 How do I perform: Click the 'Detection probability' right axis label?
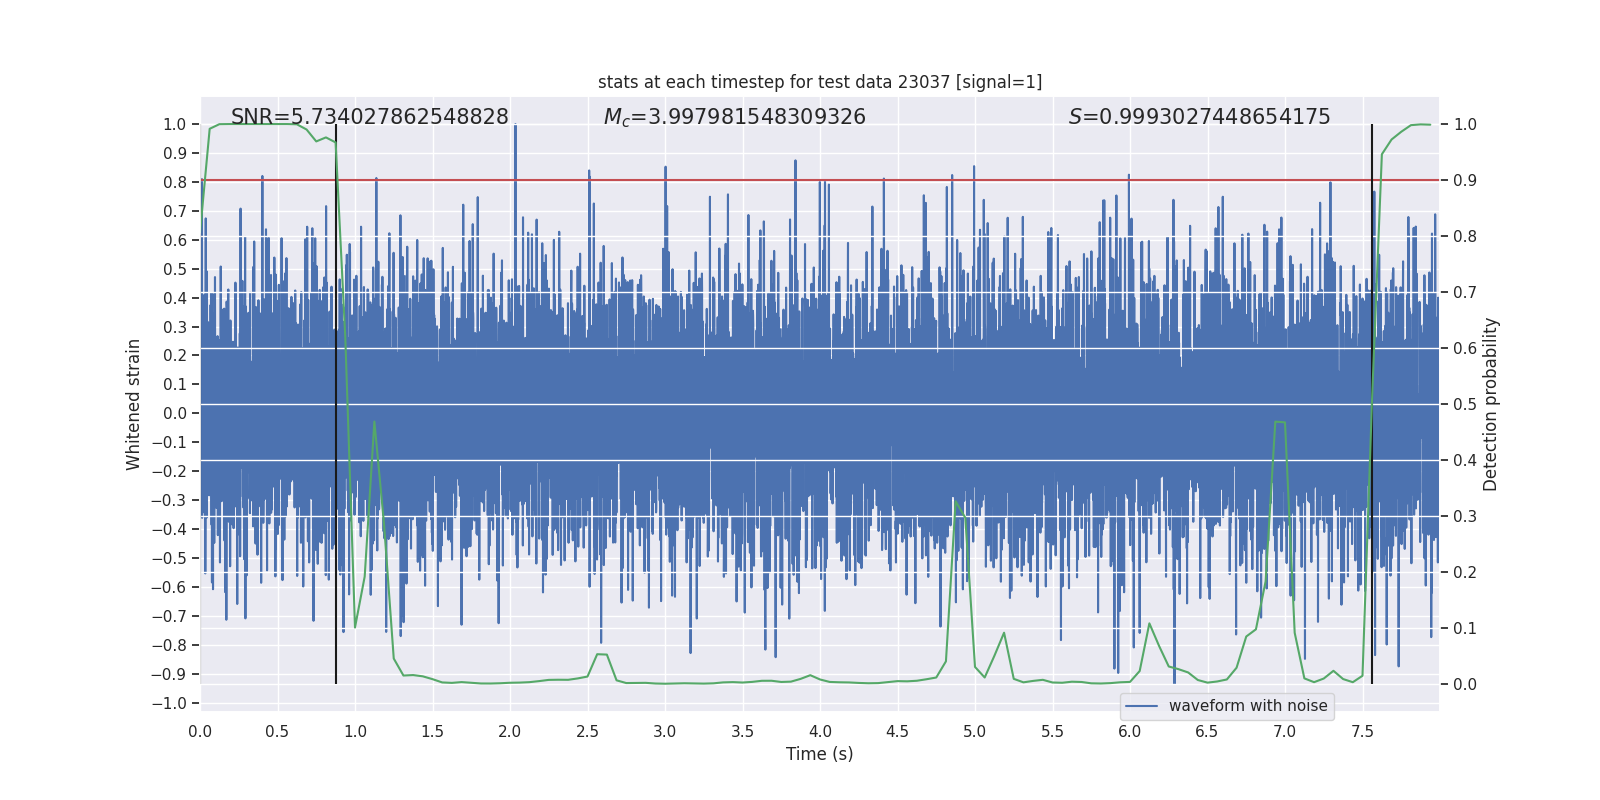1491,404
